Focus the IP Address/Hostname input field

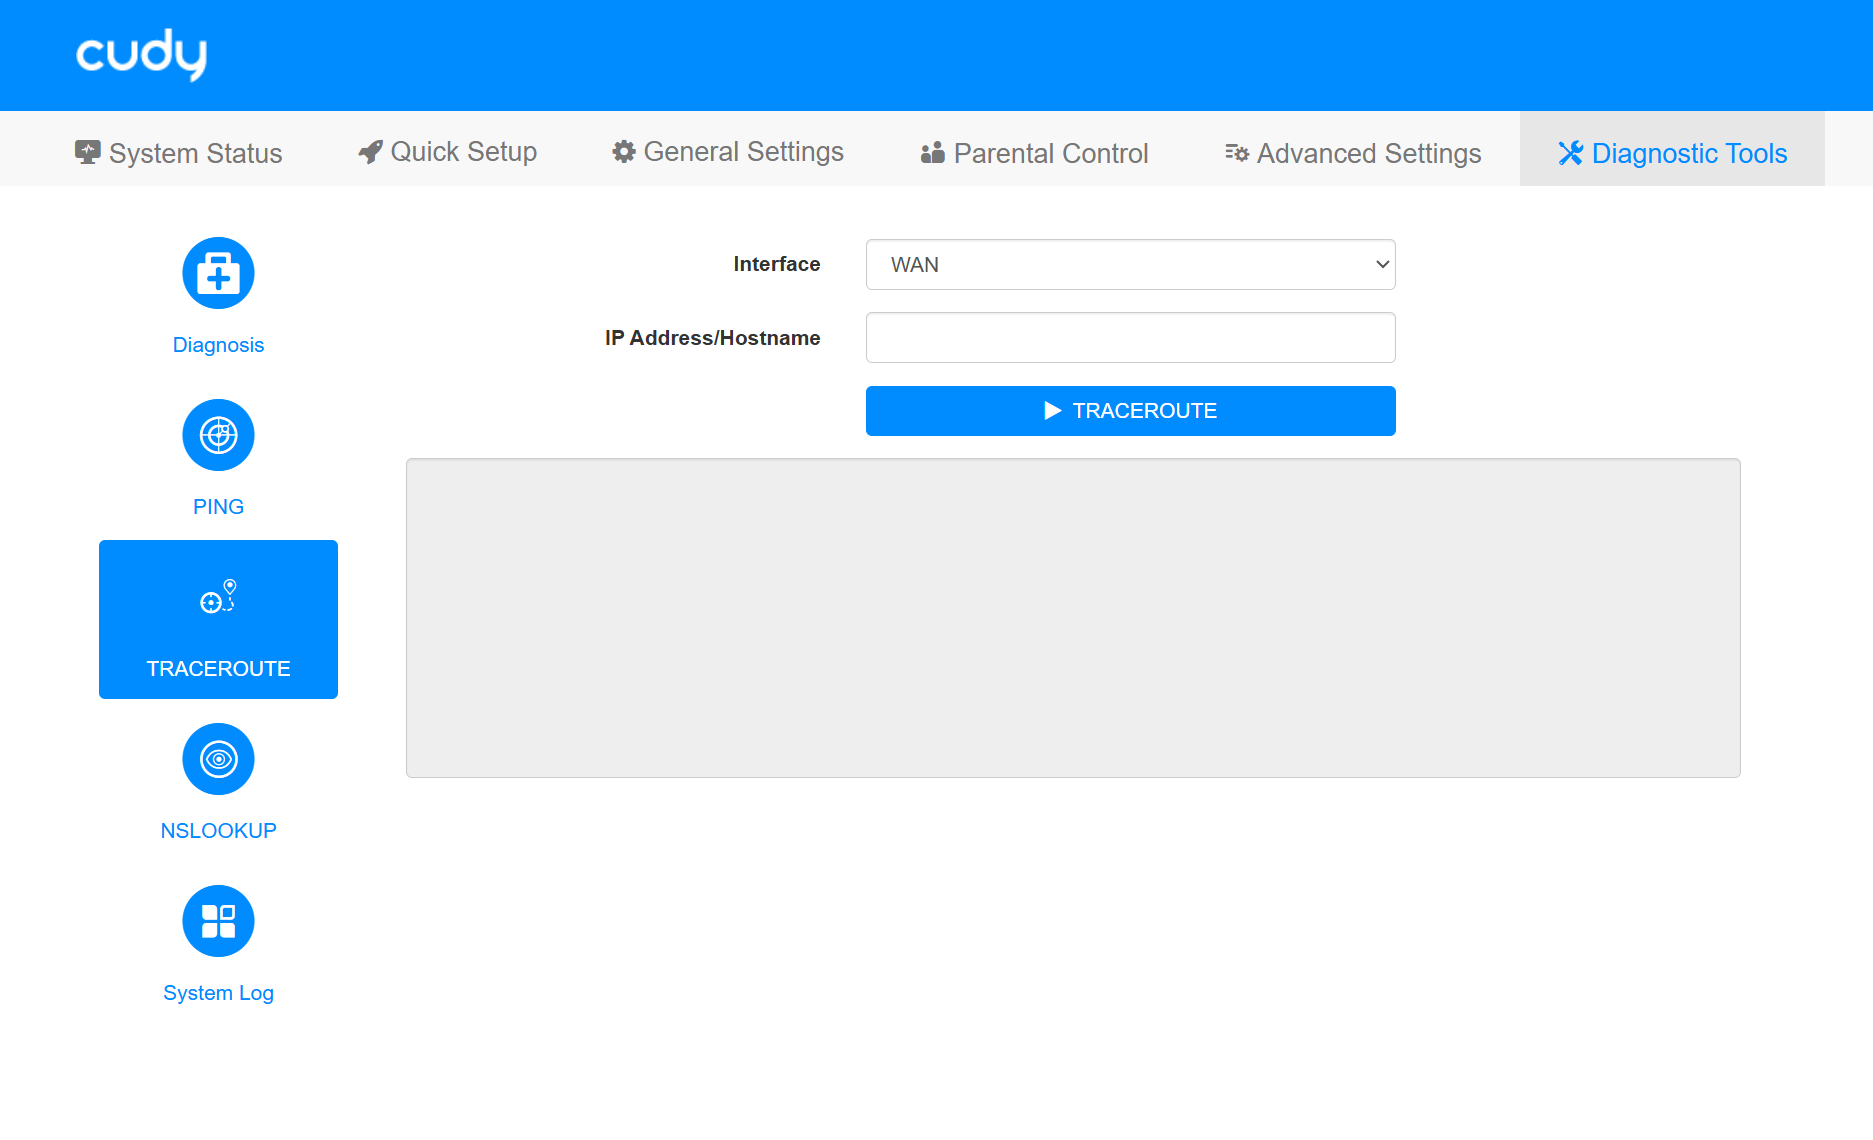(1130, 338)
